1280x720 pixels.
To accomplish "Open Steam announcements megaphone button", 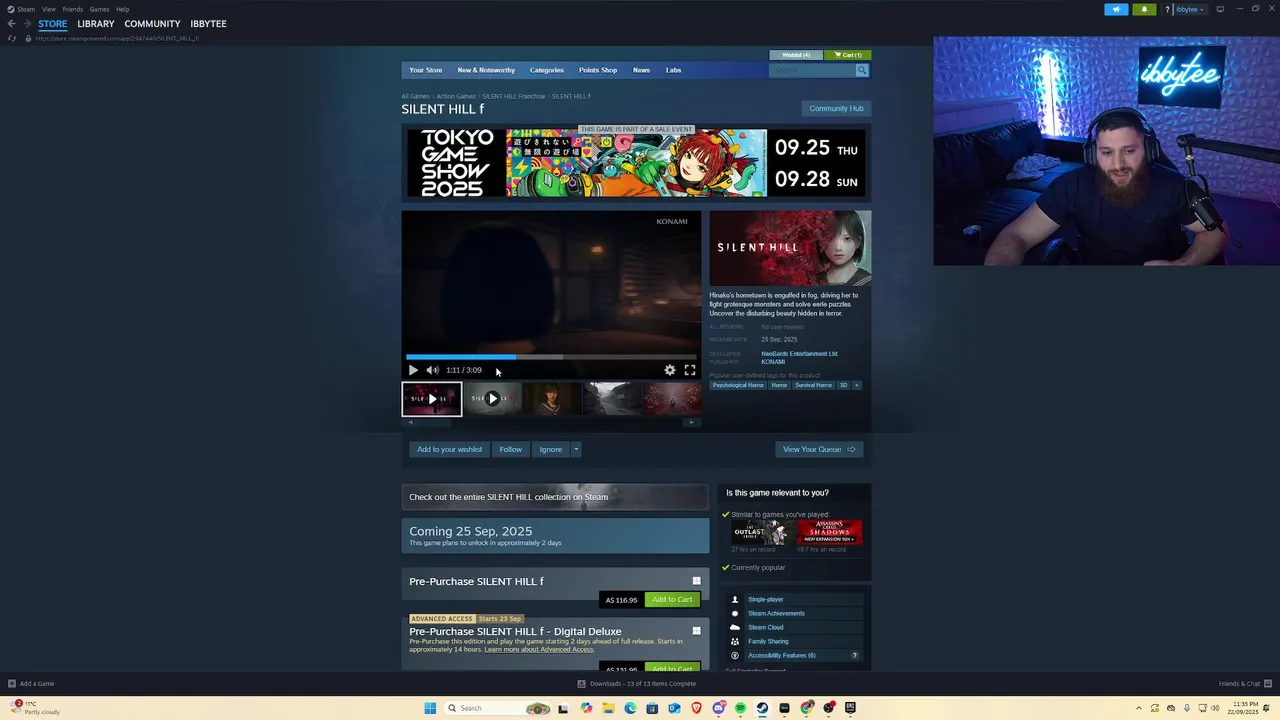I will pyautogui.click(x=1116, y=9).
